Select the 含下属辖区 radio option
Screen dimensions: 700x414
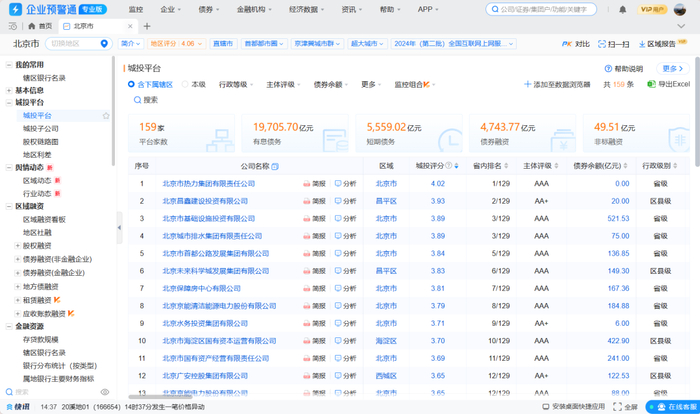(x=131, y=85)
